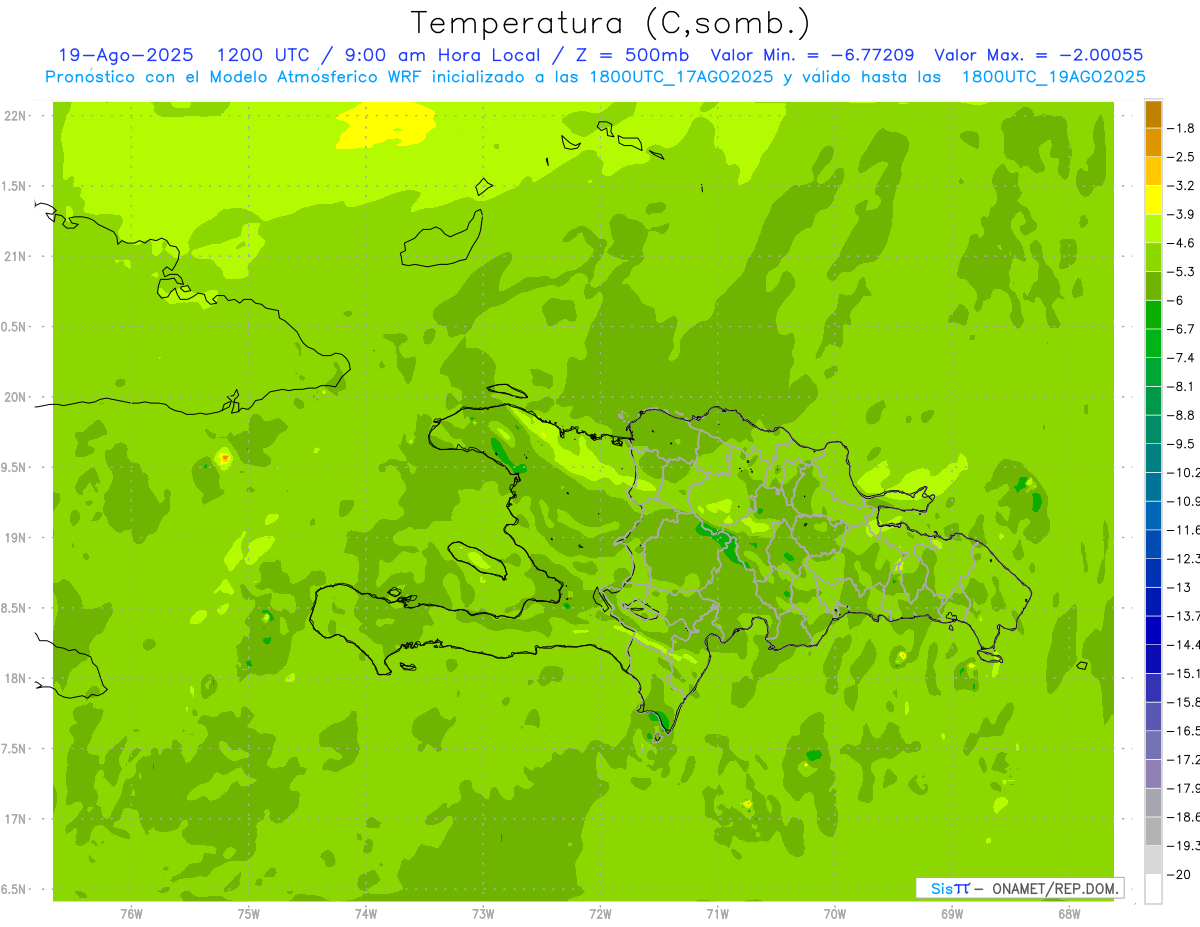
Task: Pick the dark blue swatch between -13.7 and -14.4
Action: click(1153, 630)
